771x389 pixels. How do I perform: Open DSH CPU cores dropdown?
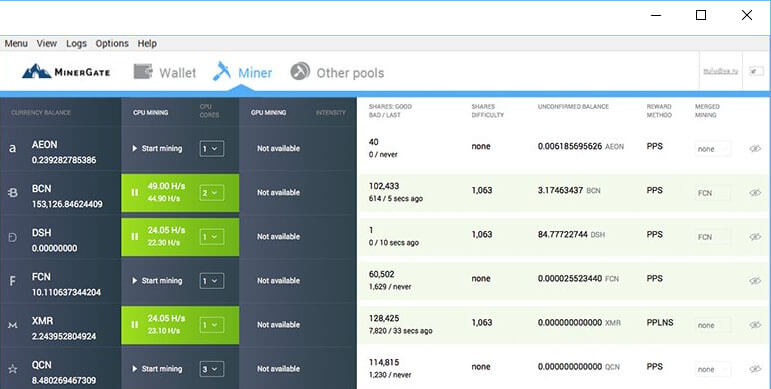coord(212,237)
